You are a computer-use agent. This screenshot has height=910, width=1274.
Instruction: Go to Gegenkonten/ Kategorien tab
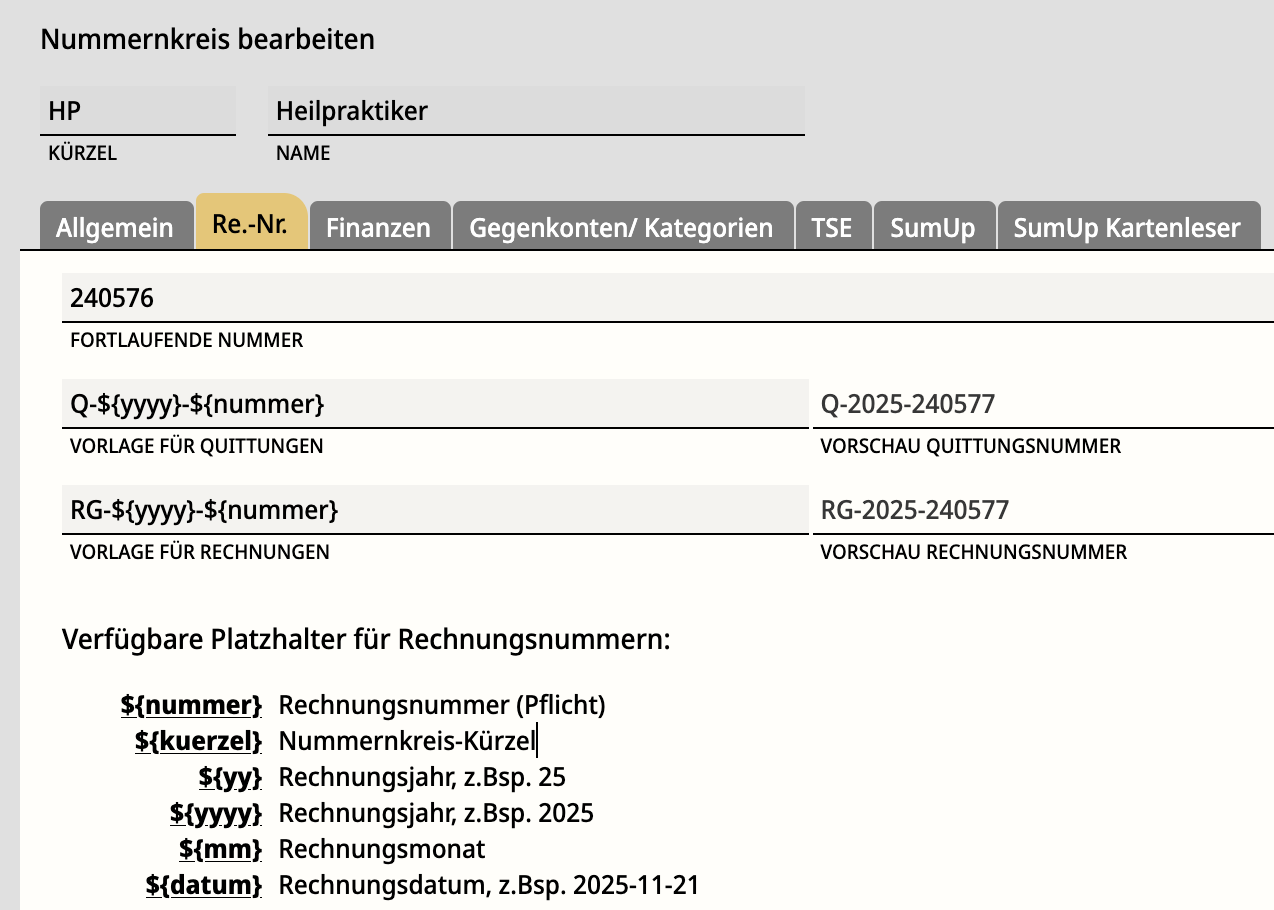(x=621, y=227)
